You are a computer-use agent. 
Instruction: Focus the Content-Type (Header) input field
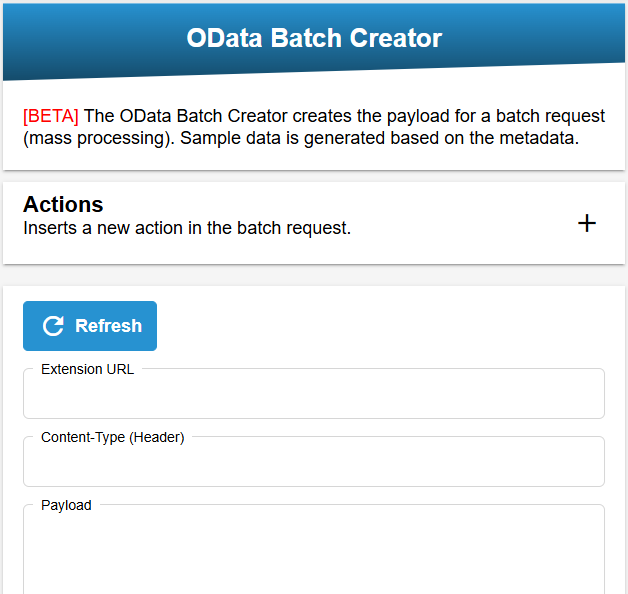tap(314, 462)
